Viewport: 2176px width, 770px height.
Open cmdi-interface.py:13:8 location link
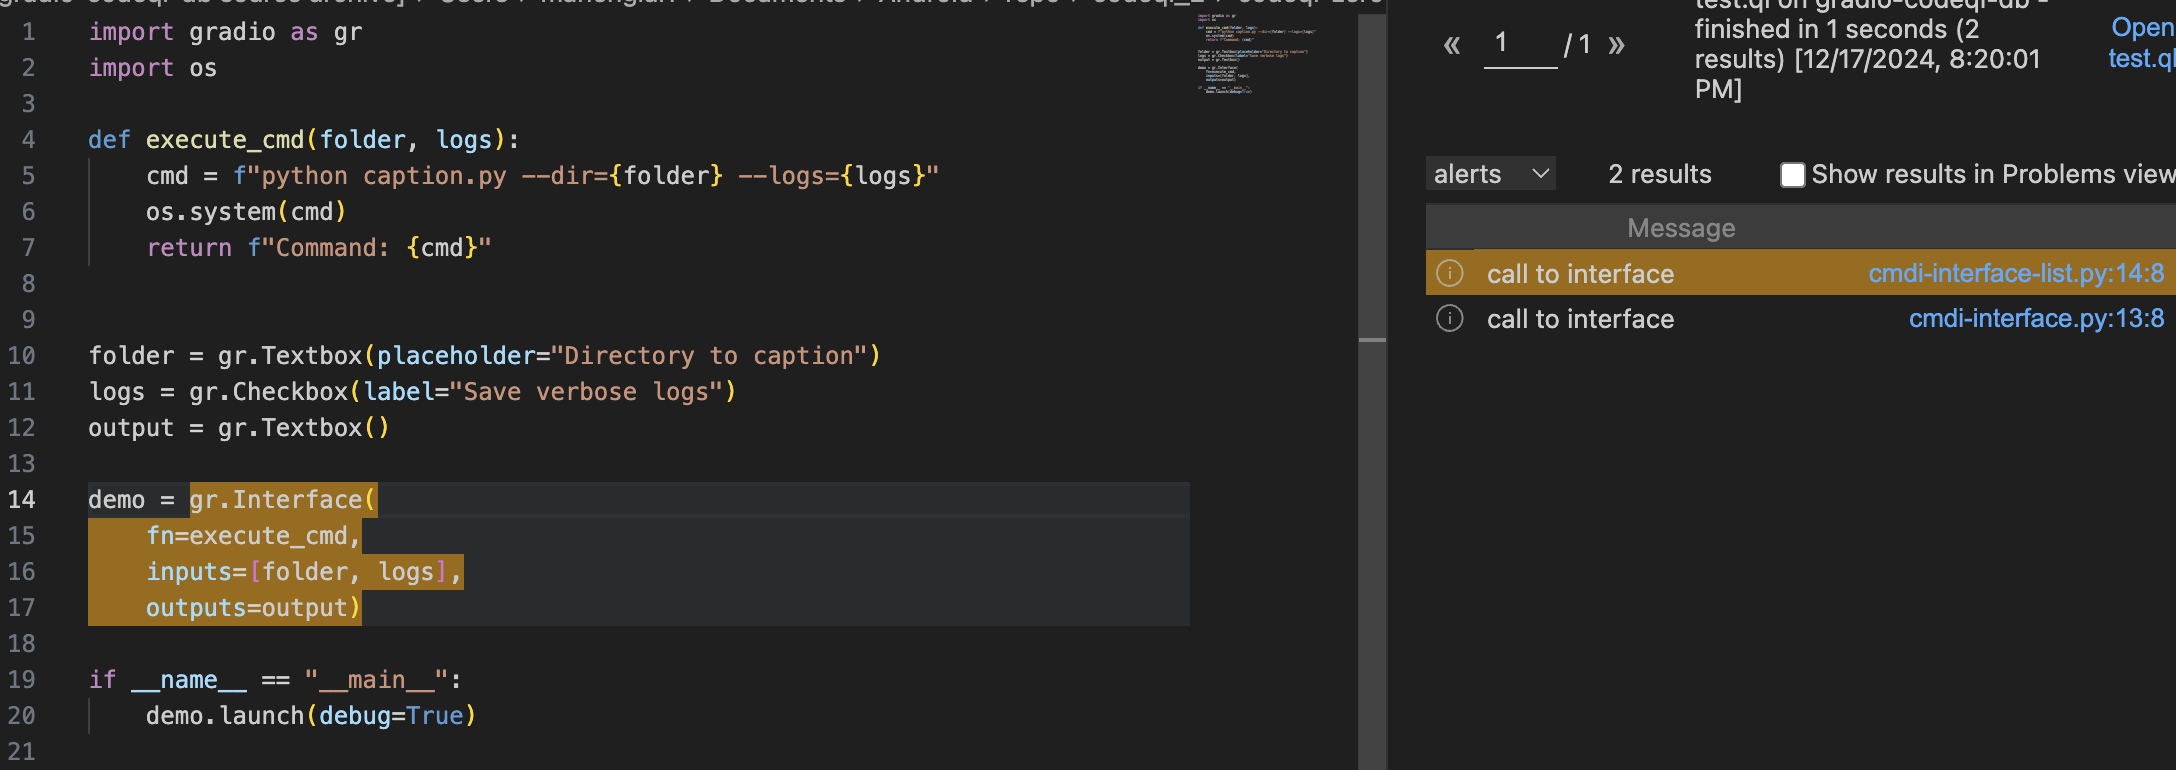coord(2035,319)
